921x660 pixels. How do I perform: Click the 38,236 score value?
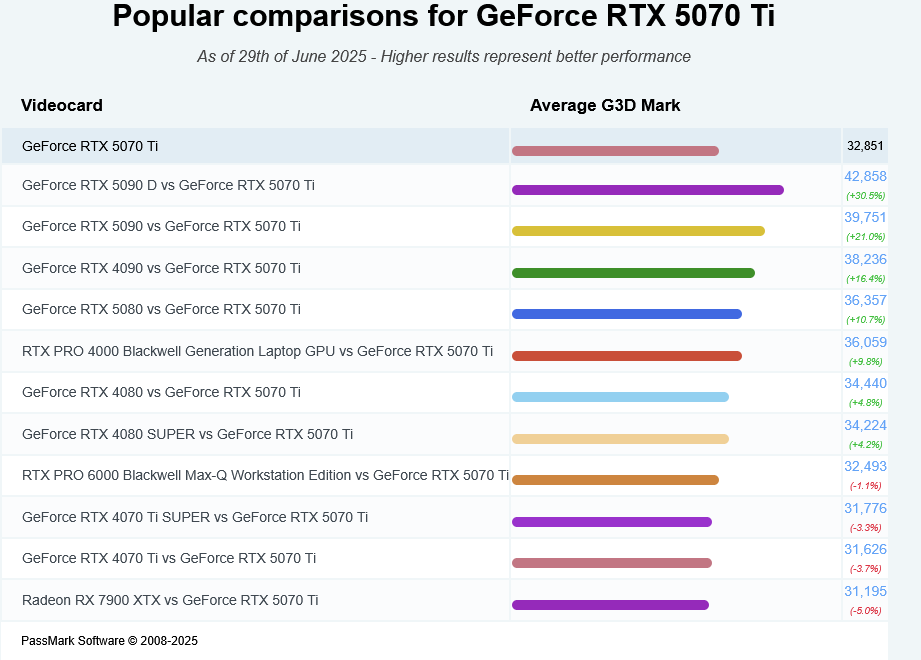point(865,260)
